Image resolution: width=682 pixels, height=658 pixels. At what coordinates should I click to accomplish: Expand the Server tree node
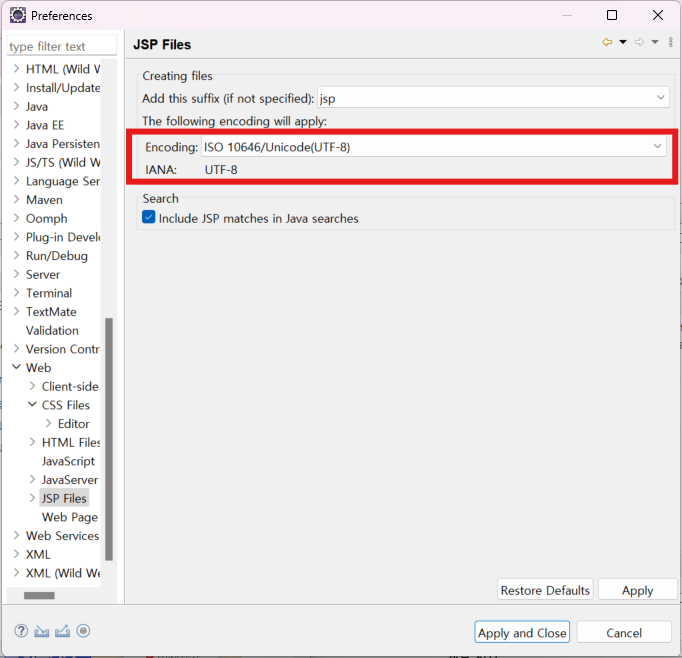coord(17,274)
